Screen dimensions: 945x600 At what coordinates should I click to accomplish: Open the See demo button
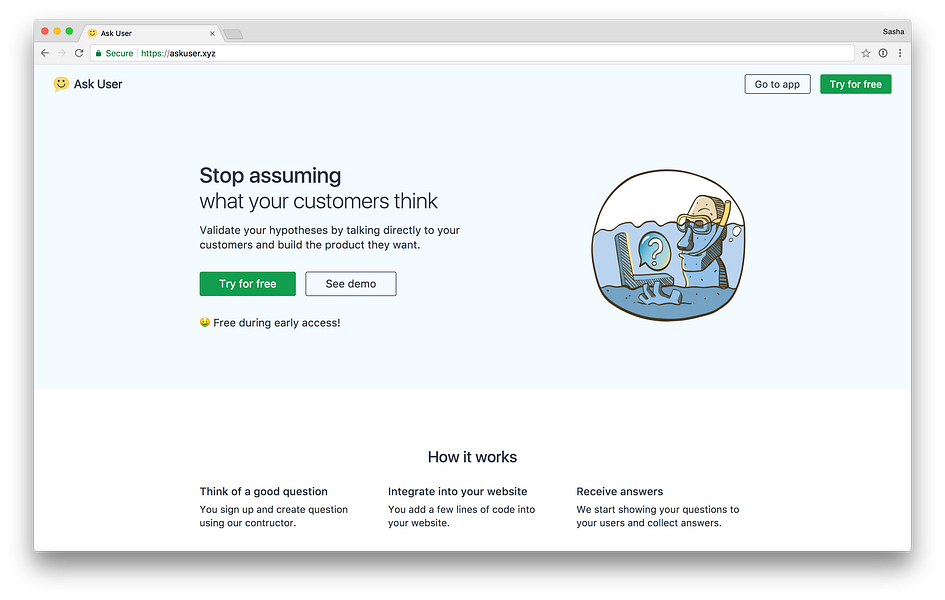coord(351,284)
